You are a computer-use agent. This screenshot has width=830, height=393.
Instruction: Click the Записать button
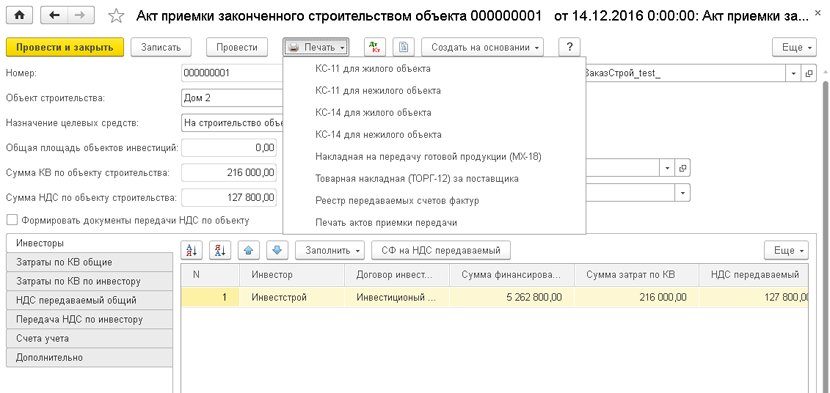[x=161, y=47]
